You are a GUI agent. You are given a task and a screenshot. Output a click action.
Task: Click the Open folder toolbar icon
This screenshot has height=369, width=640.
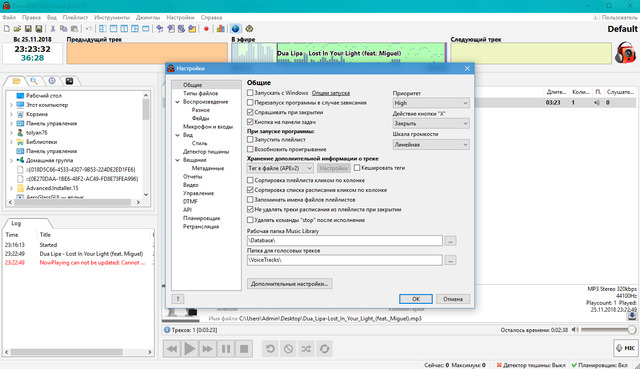pyautogui.click(x=17, y=29)
